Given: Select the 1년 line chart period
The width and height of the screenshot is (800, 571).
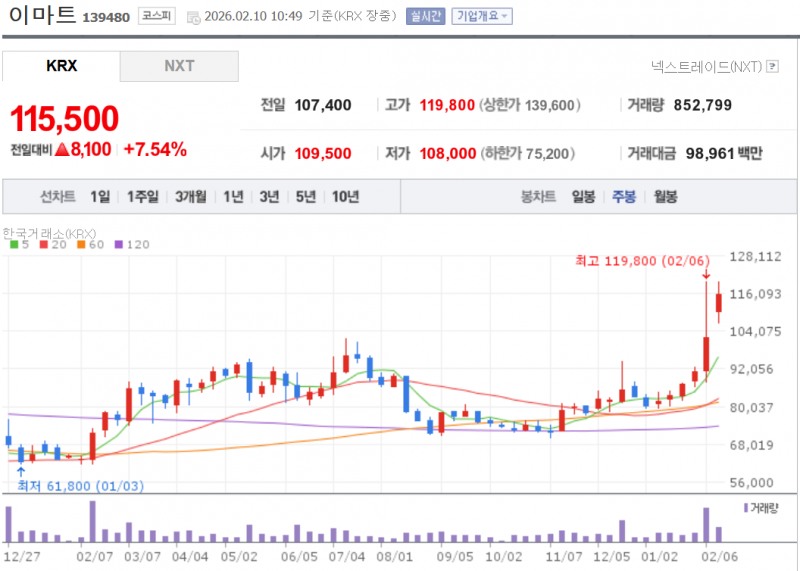Looking at the screenshot, I should point(233,196).
